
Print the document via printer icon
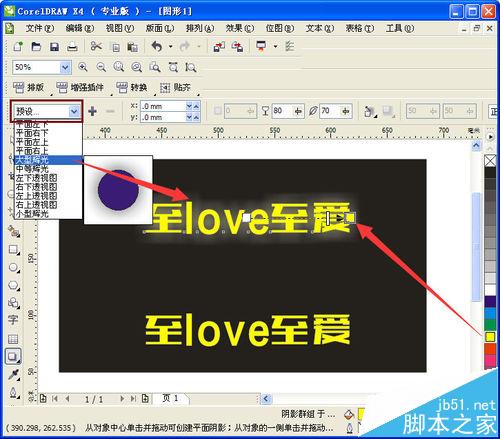[72, 46]
